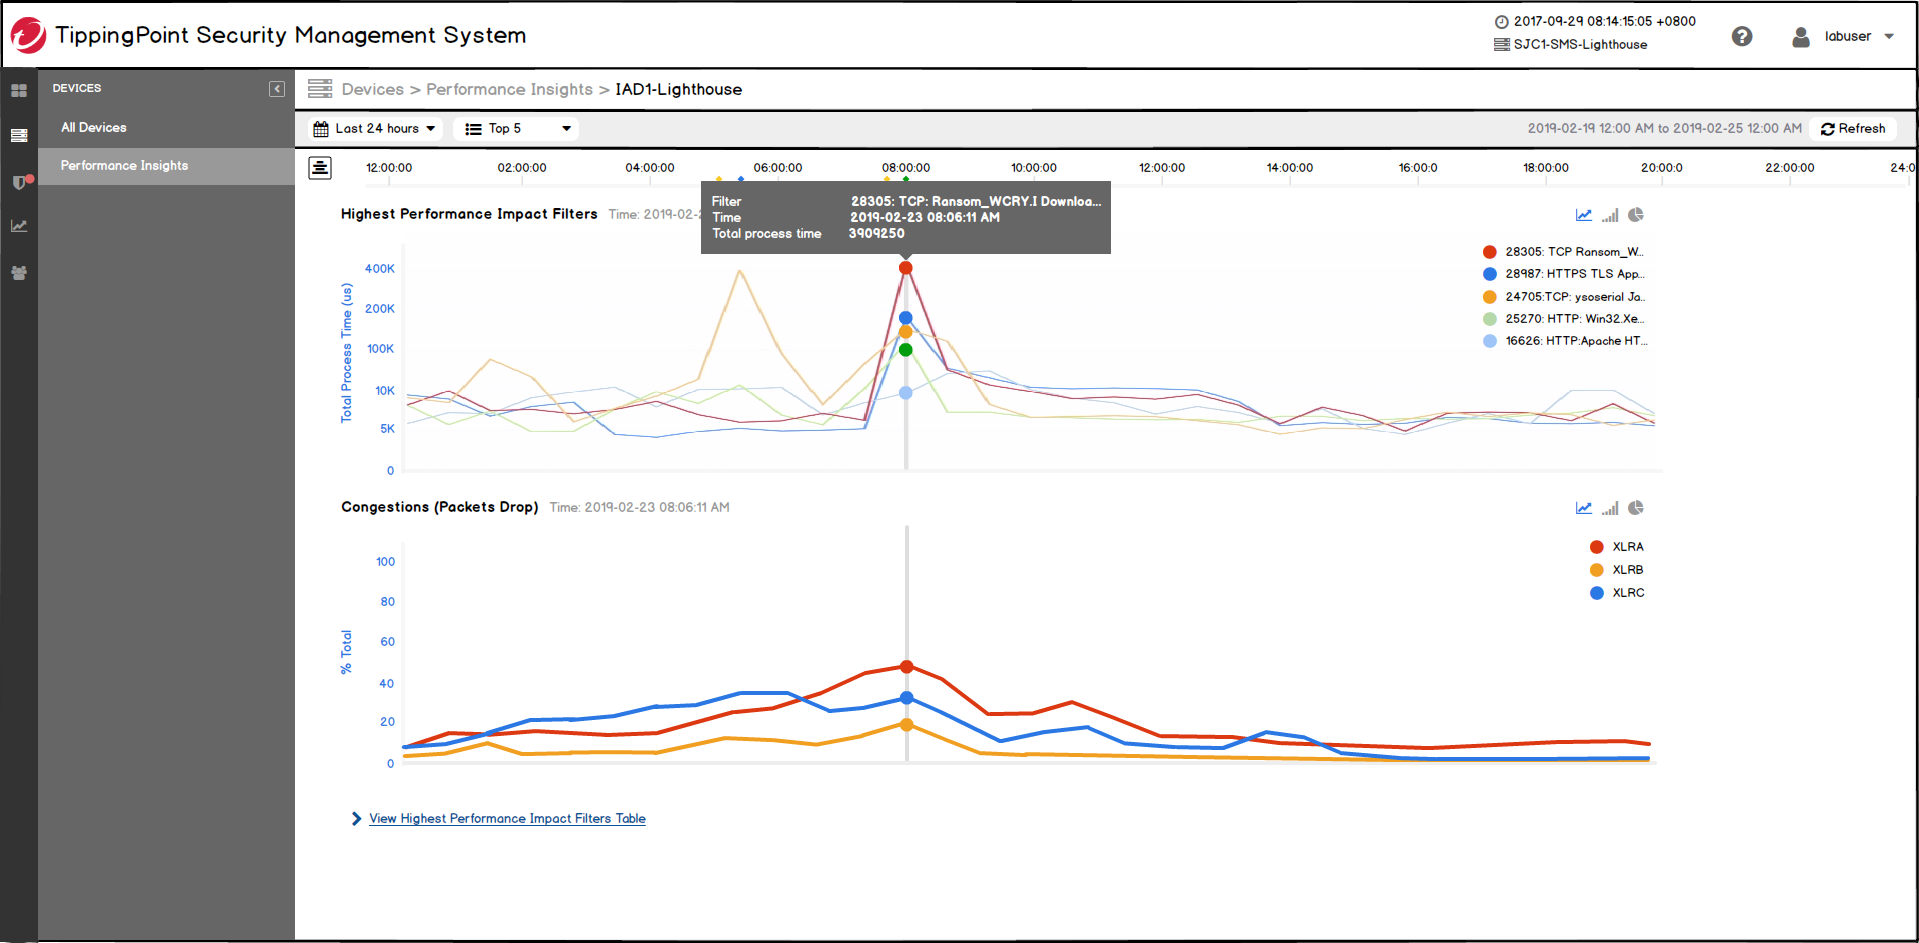Image resolution: width=1919 pixels, height=943 pixels.
Task: Click the timeline list icon at left
Action: [x=320, y=168]
